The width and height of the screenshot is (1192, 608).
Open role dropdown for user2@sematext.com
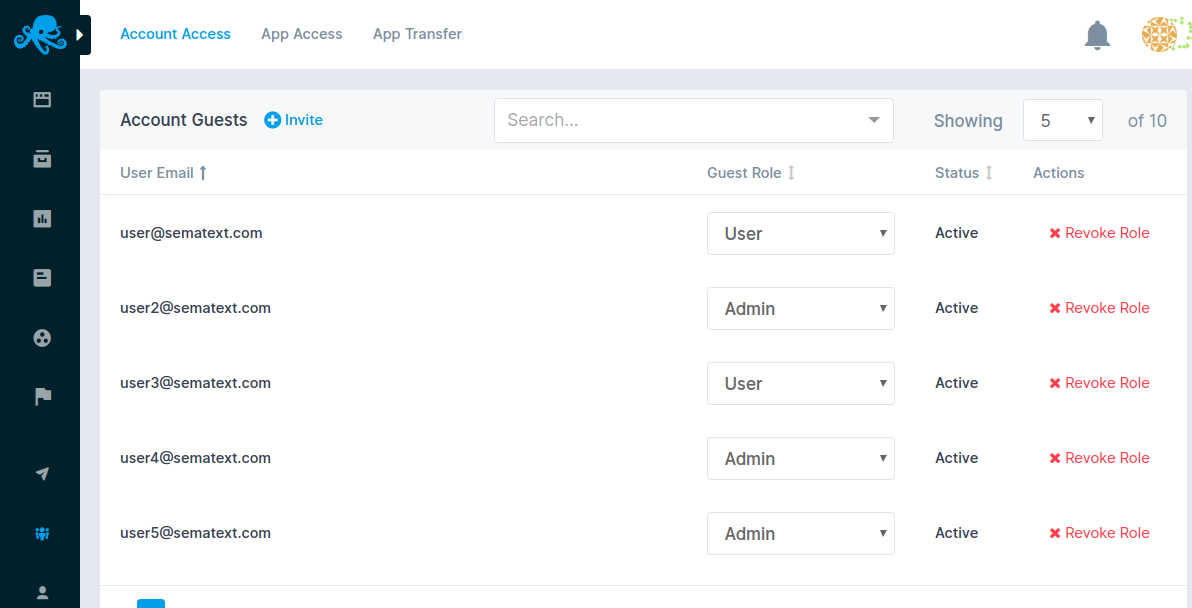[x=800, y=309]
